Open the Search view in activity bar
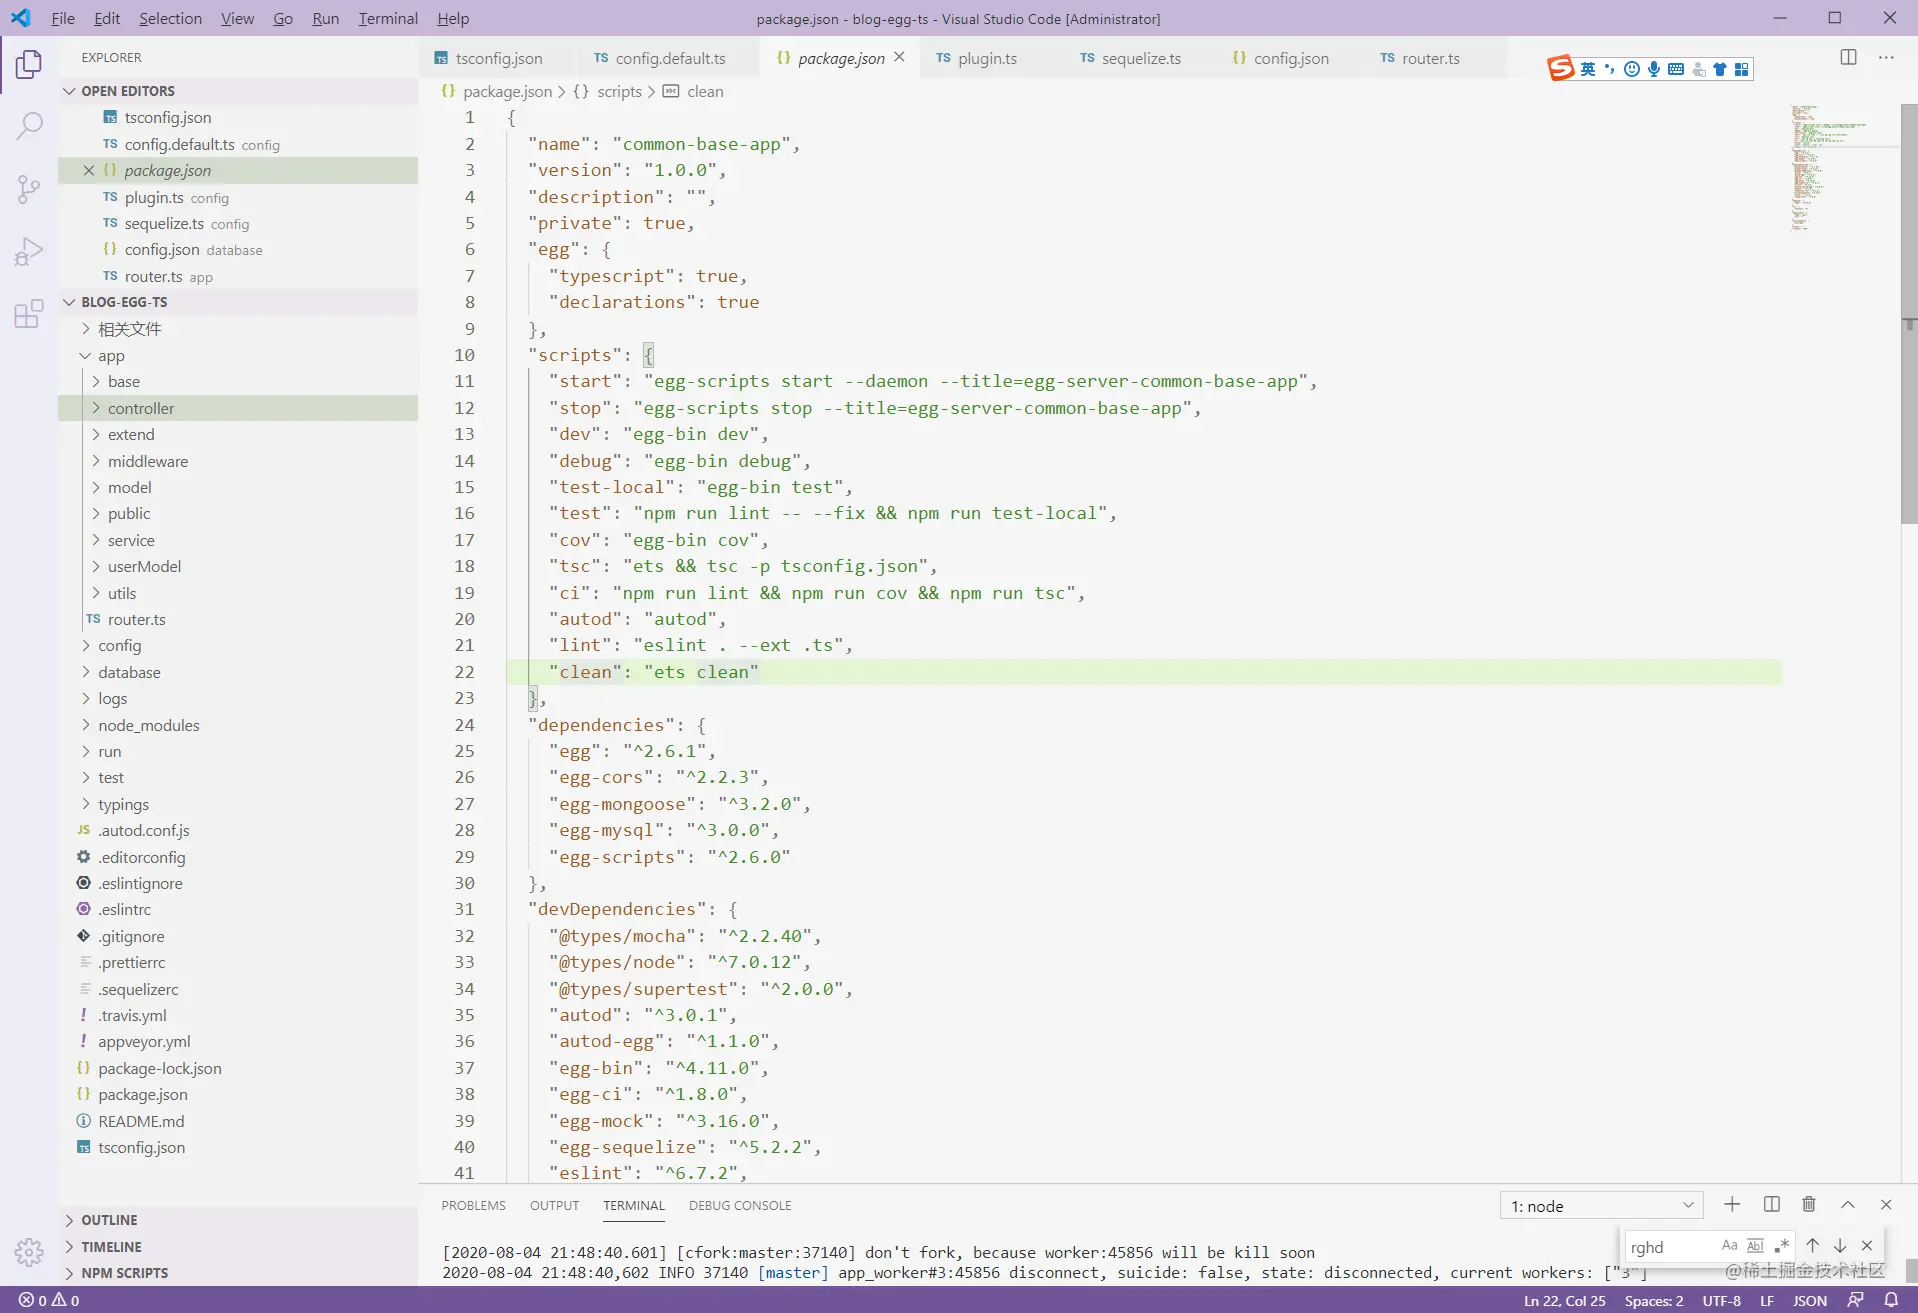 [29, 126]
